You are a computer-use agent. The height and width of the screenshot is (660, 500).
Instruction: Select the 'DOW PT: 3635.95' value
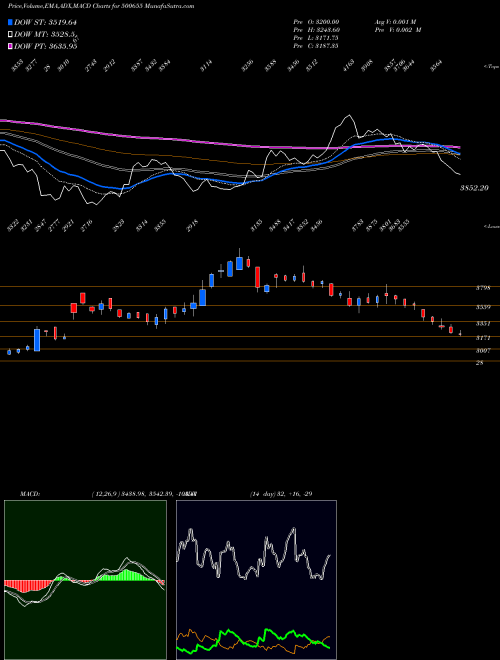click(45, 46)
